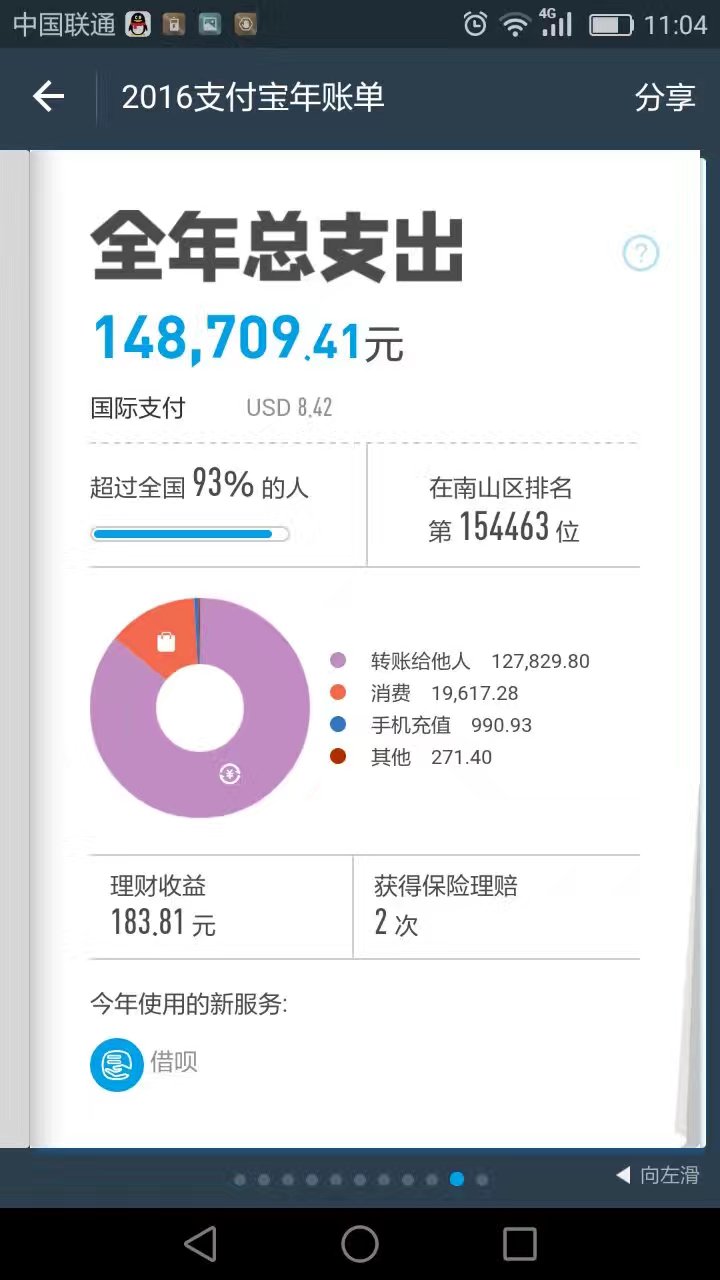This screenshot has height=1280, width=720.
Task: Tap the last page indicator dot
Action: [x=482, y=1180]
